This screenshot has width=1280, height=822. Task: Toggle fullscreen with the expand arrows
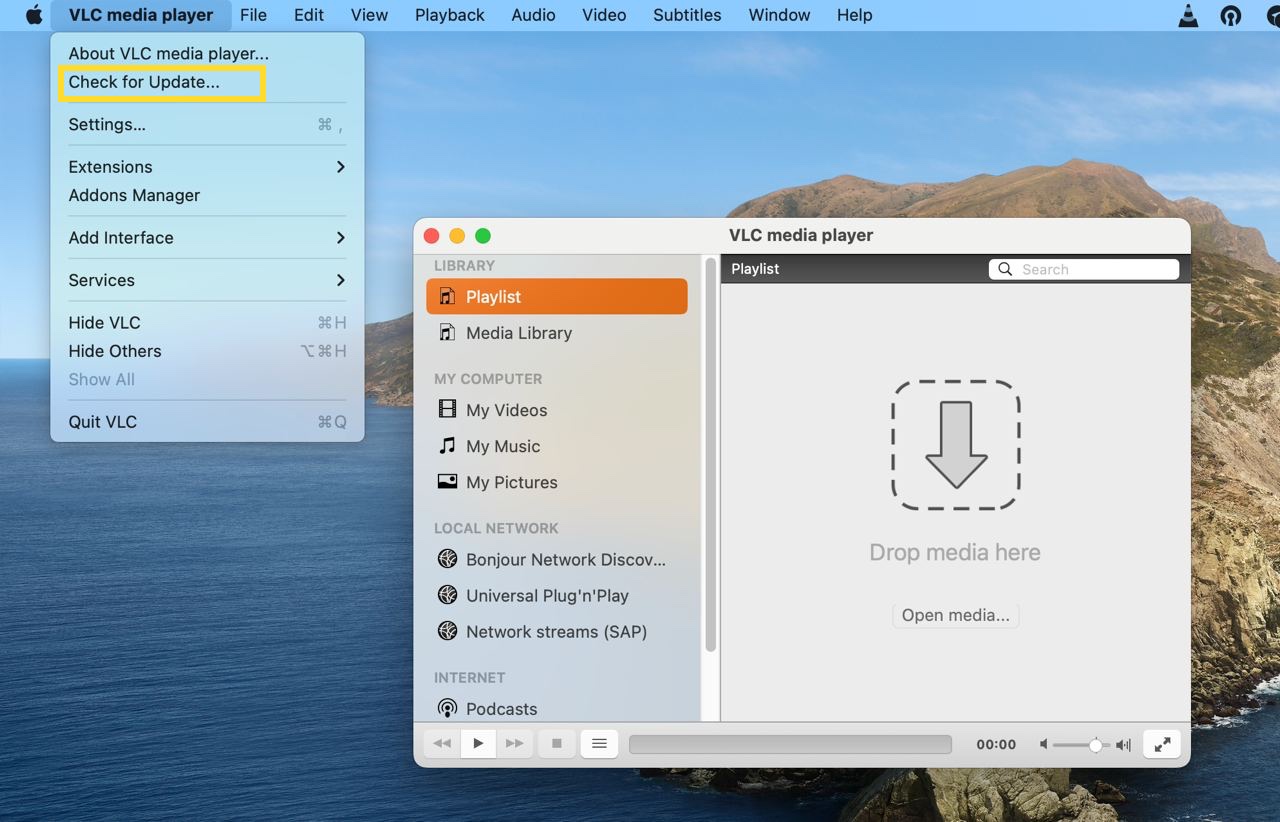click(x=1161, y=744)
